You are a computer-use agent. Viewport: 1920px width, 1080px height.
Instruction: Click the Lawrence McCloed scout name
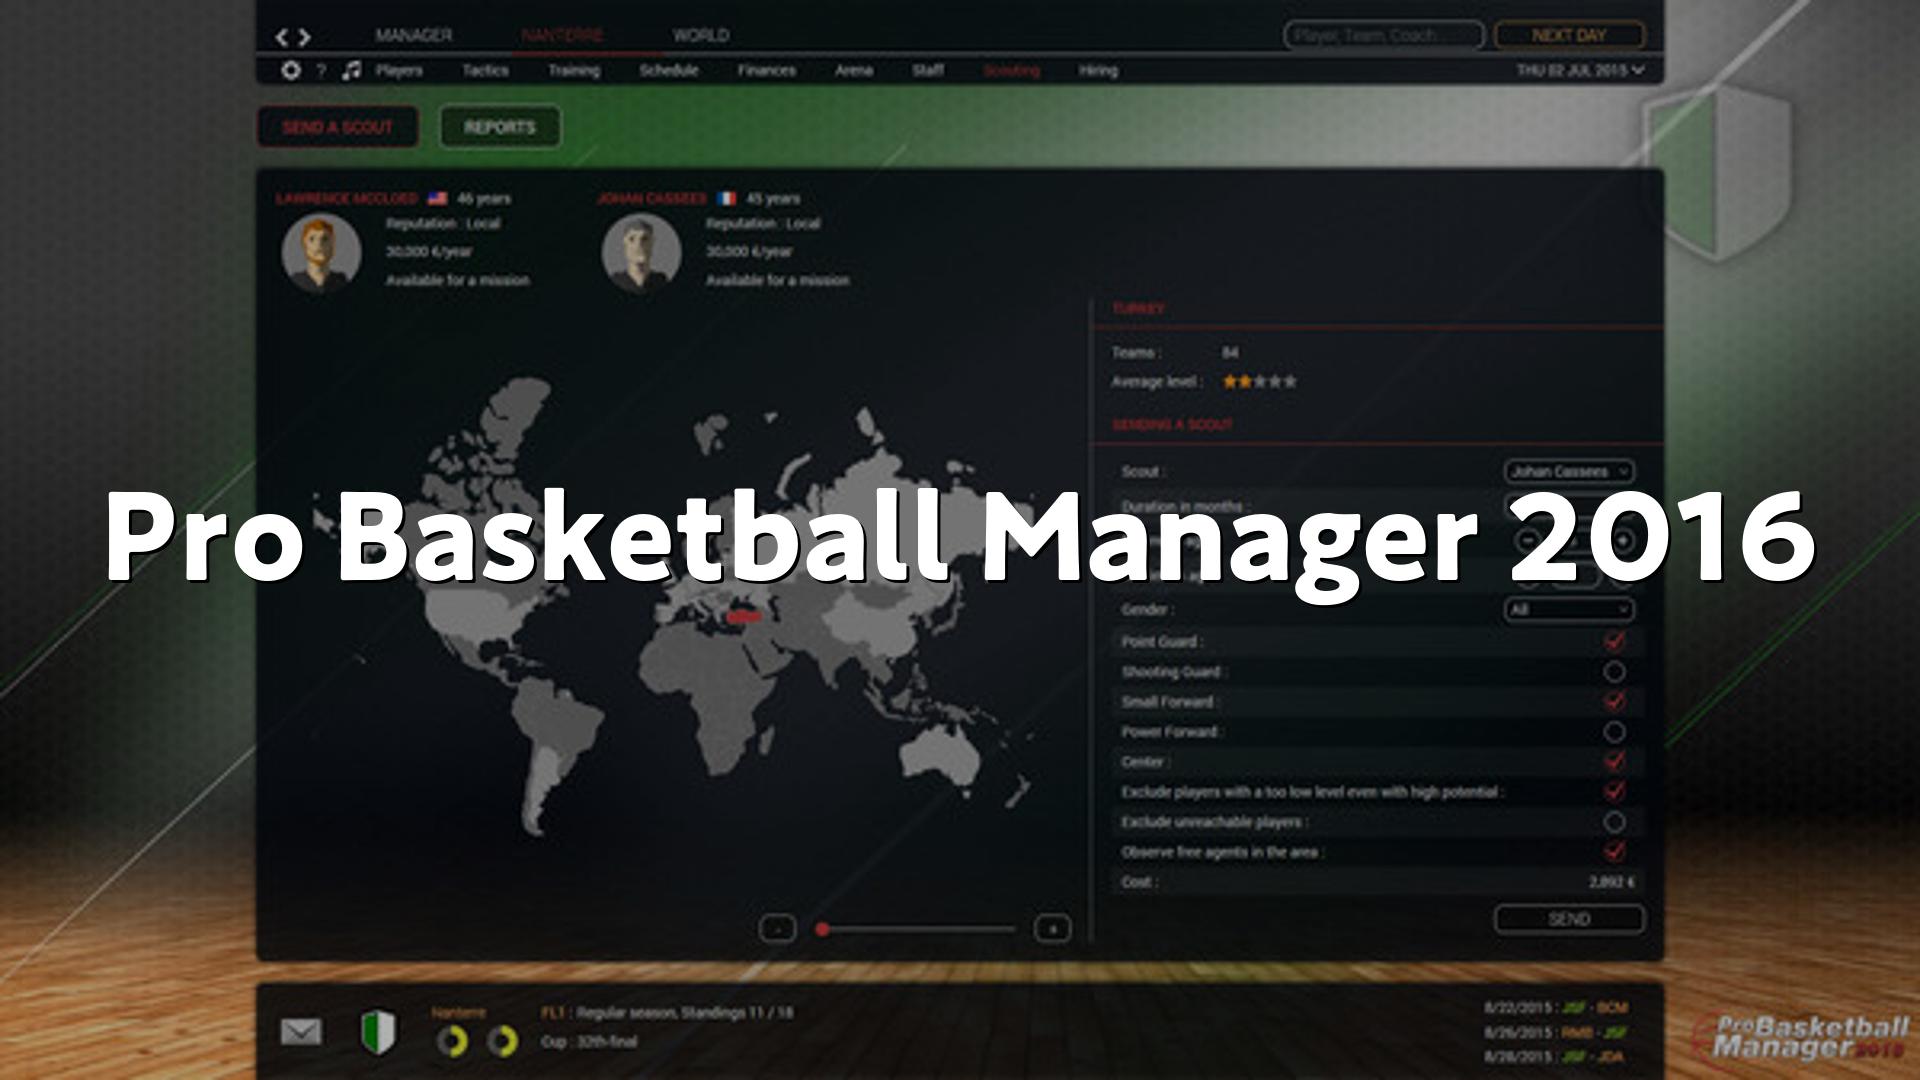click(x=347, y=198)
